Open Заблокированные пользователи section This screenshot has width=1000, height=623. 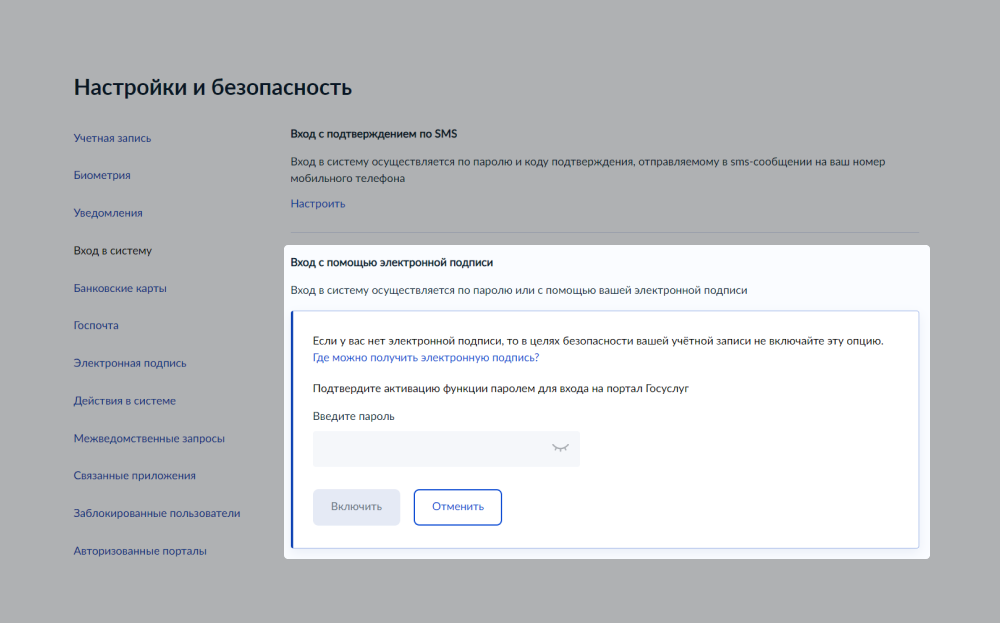[x=157, y=513]
